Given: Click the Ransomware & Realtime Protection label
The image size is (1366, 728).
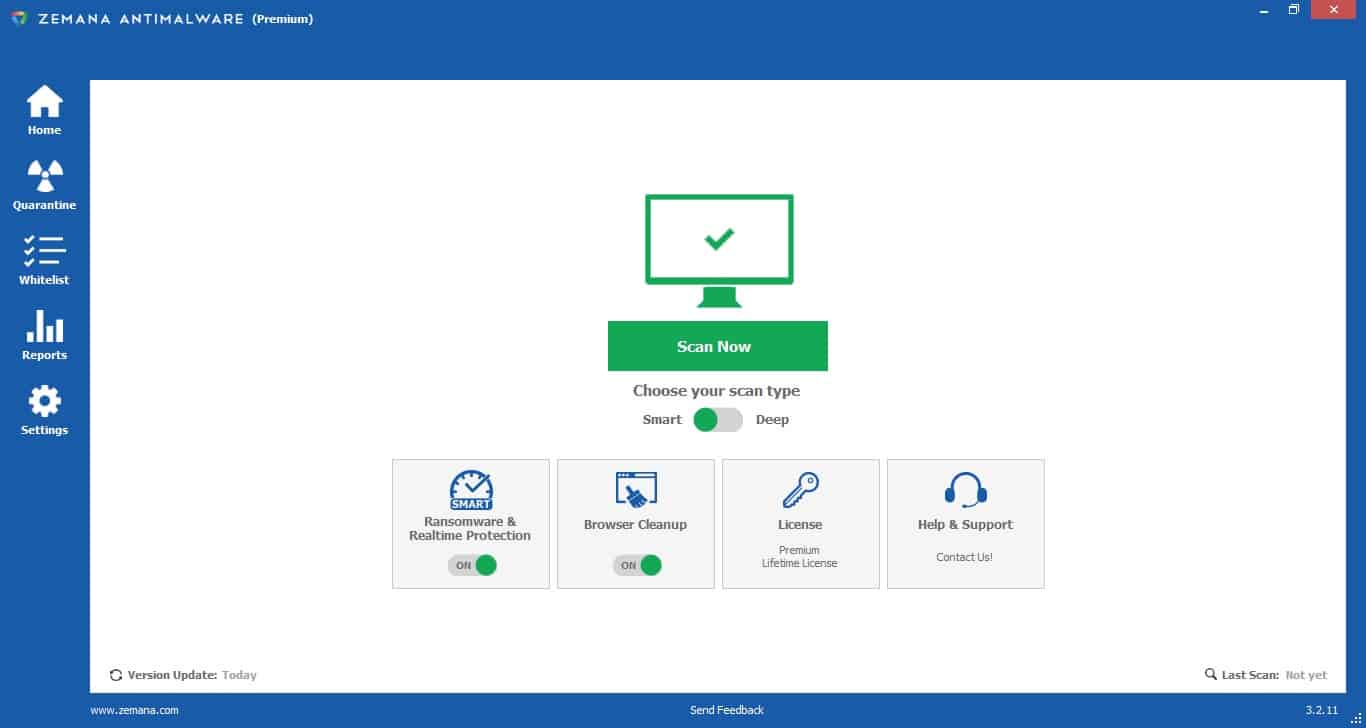Looking at the screenshot, I should point(470,529).
